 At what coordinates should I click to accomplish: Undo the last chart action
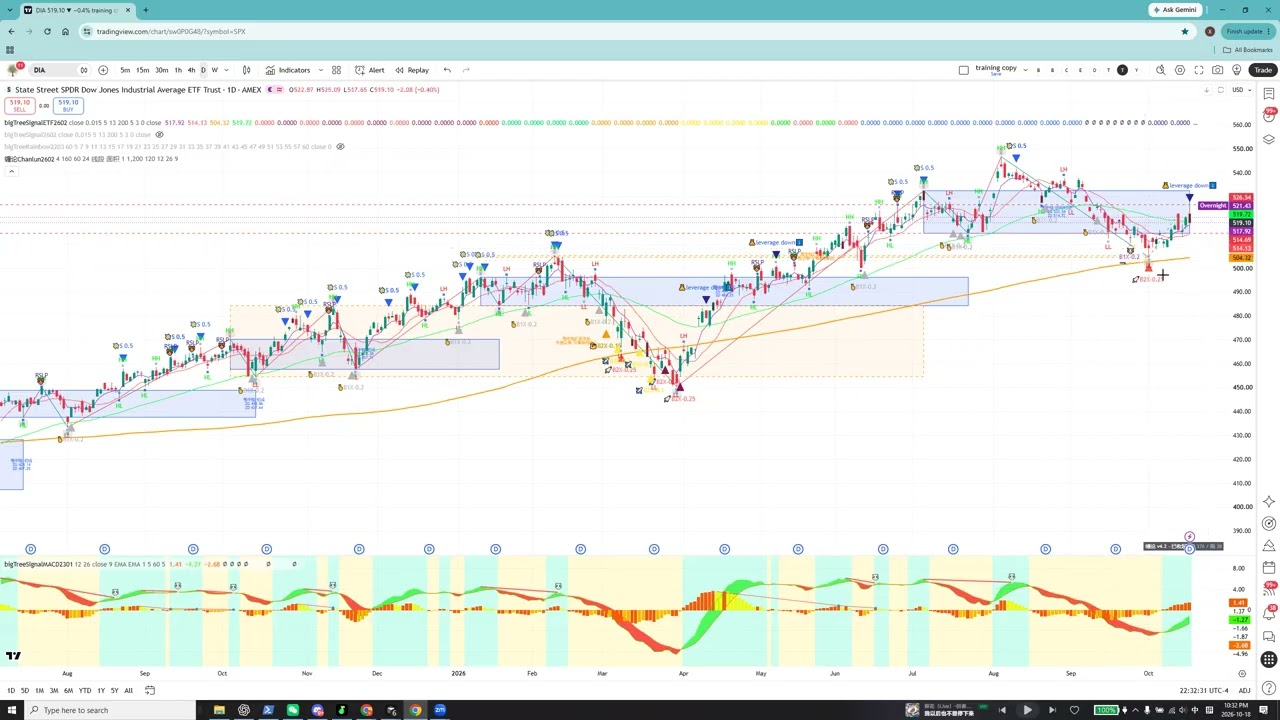(447, 70)
